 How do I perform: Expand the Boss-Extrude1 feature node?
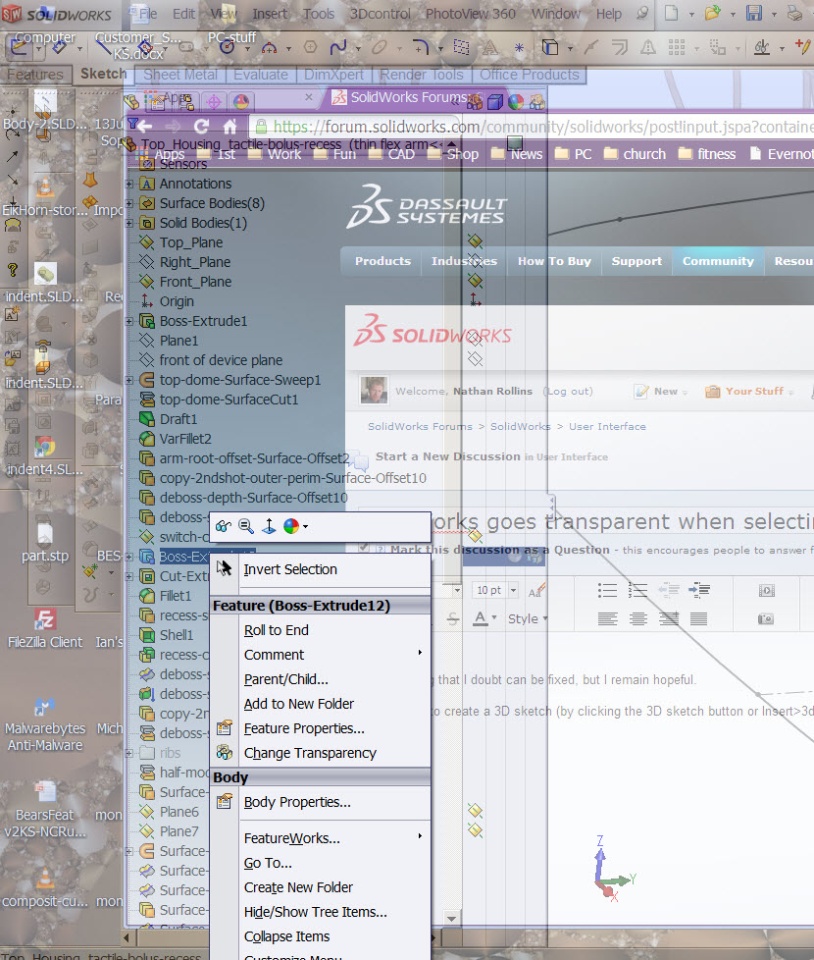click(x=129, y=321)
